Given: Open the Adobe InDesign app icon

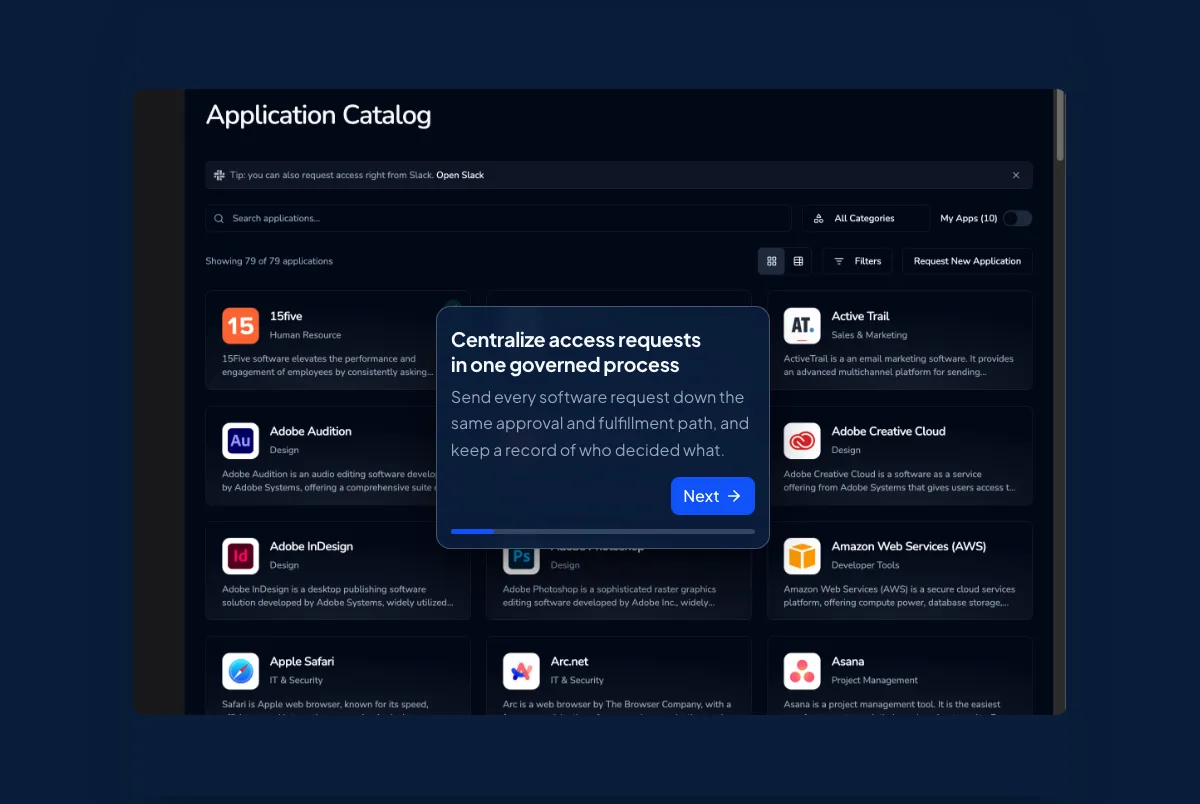Looking at the screenshot, I should coord(240,555).
